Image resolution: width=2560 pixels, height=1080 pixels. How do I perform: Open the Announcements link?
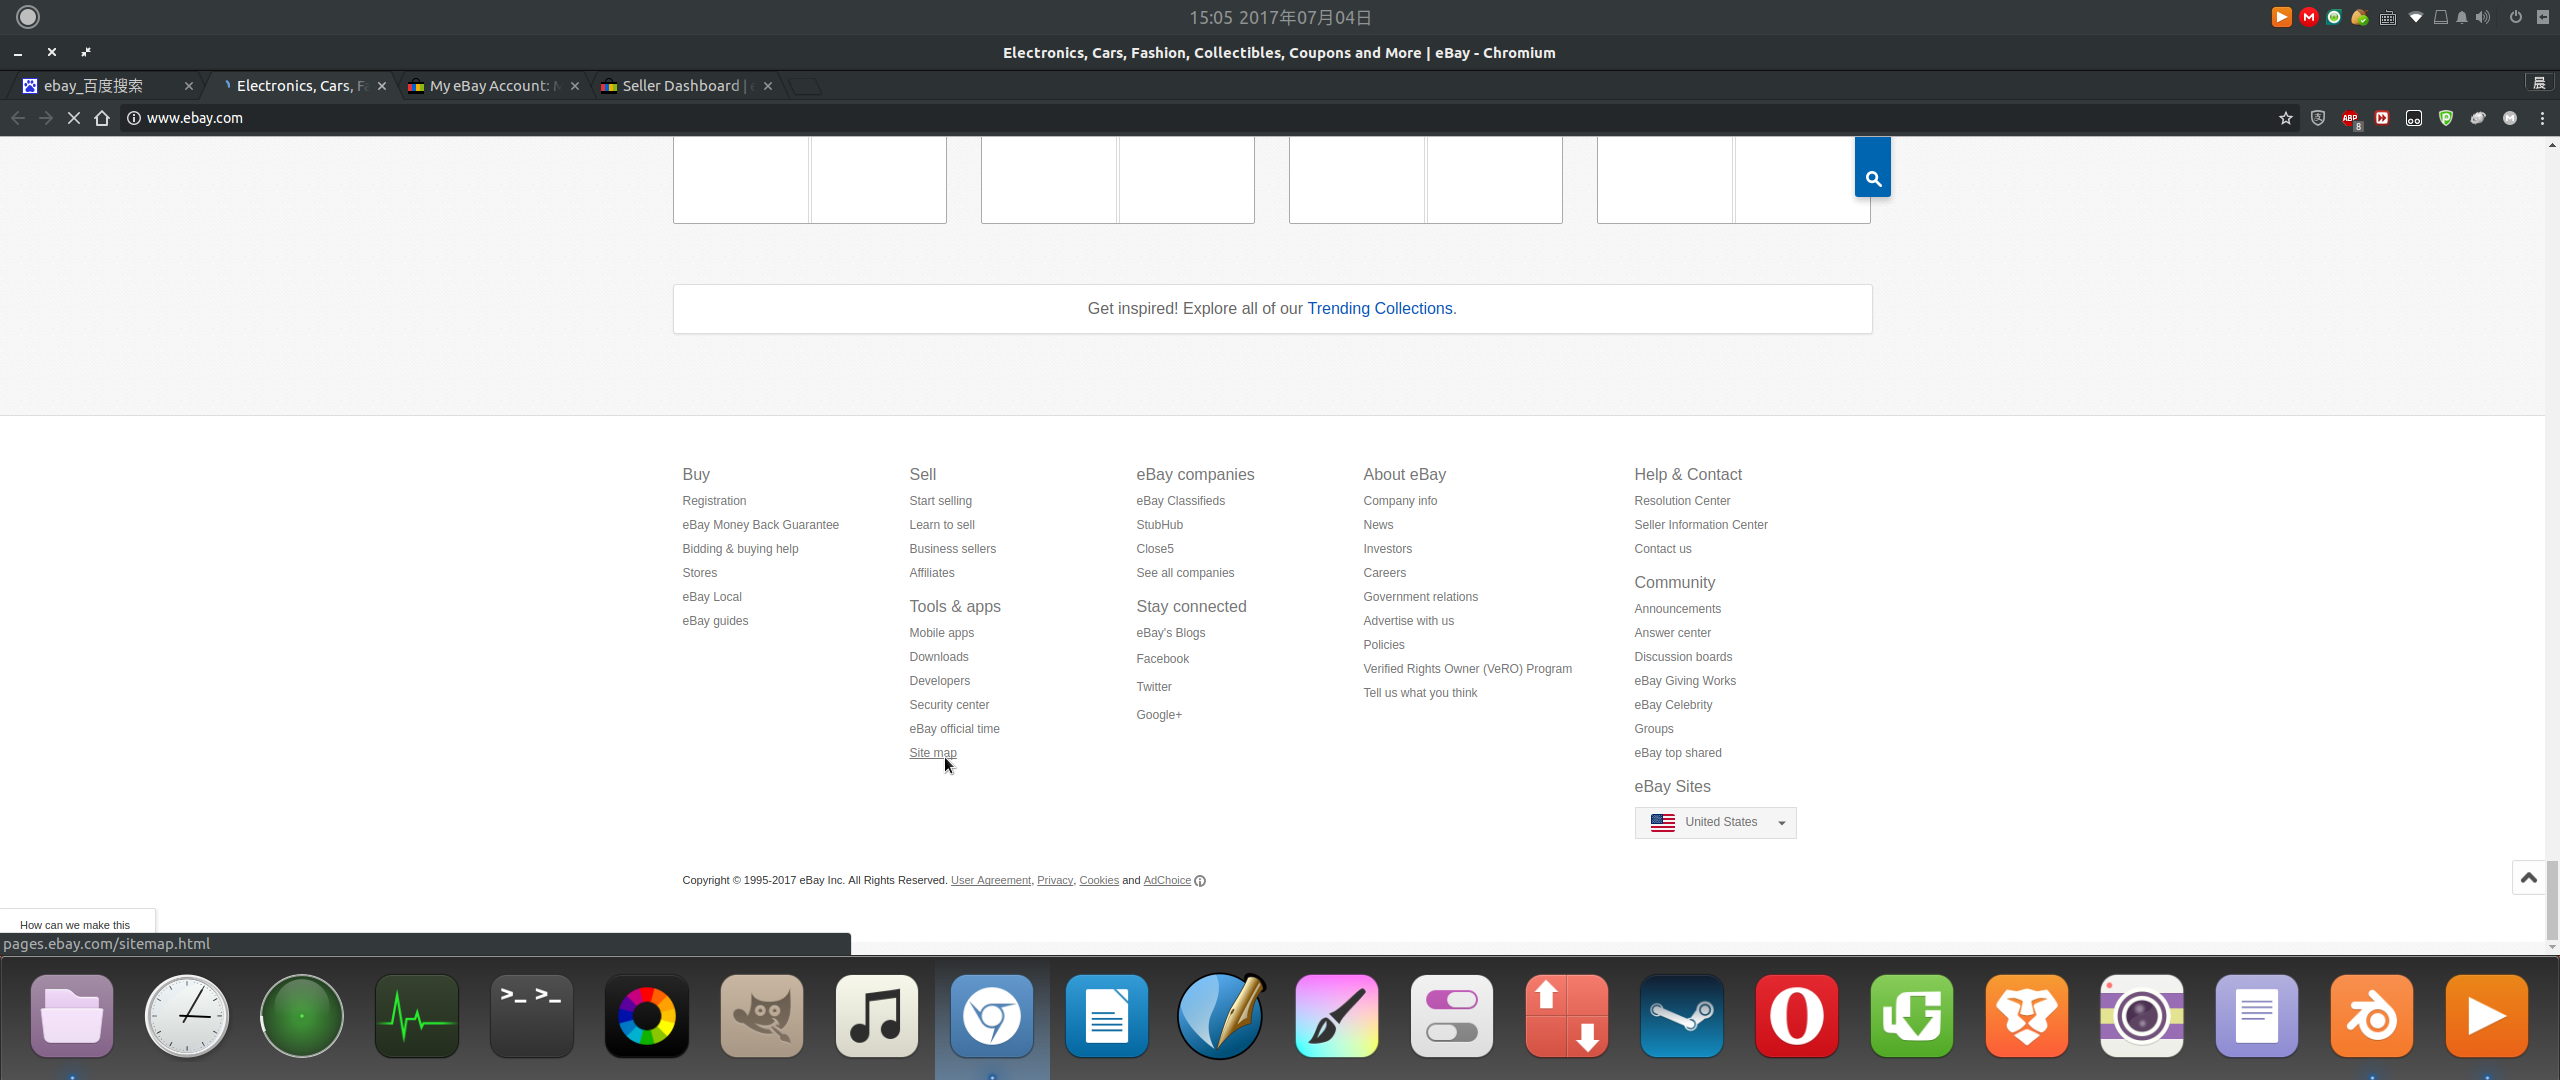point(1677,609)
